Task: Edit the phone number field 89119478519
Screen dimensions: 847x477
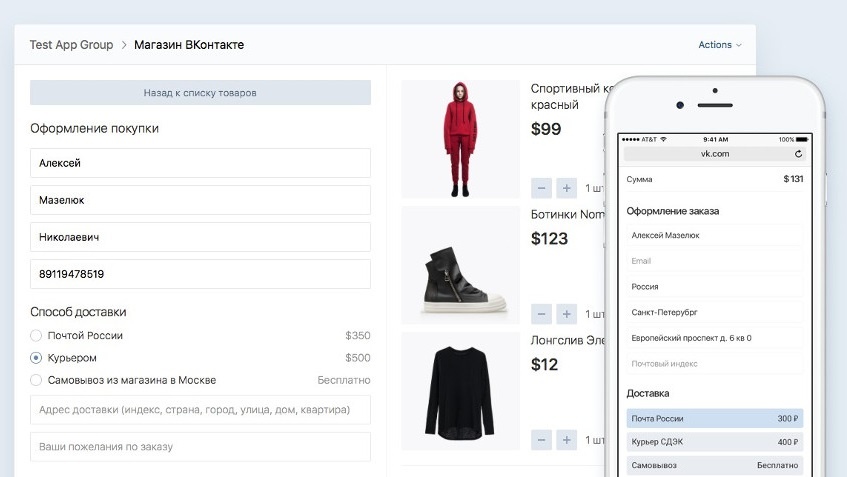Action: point(200,274)
